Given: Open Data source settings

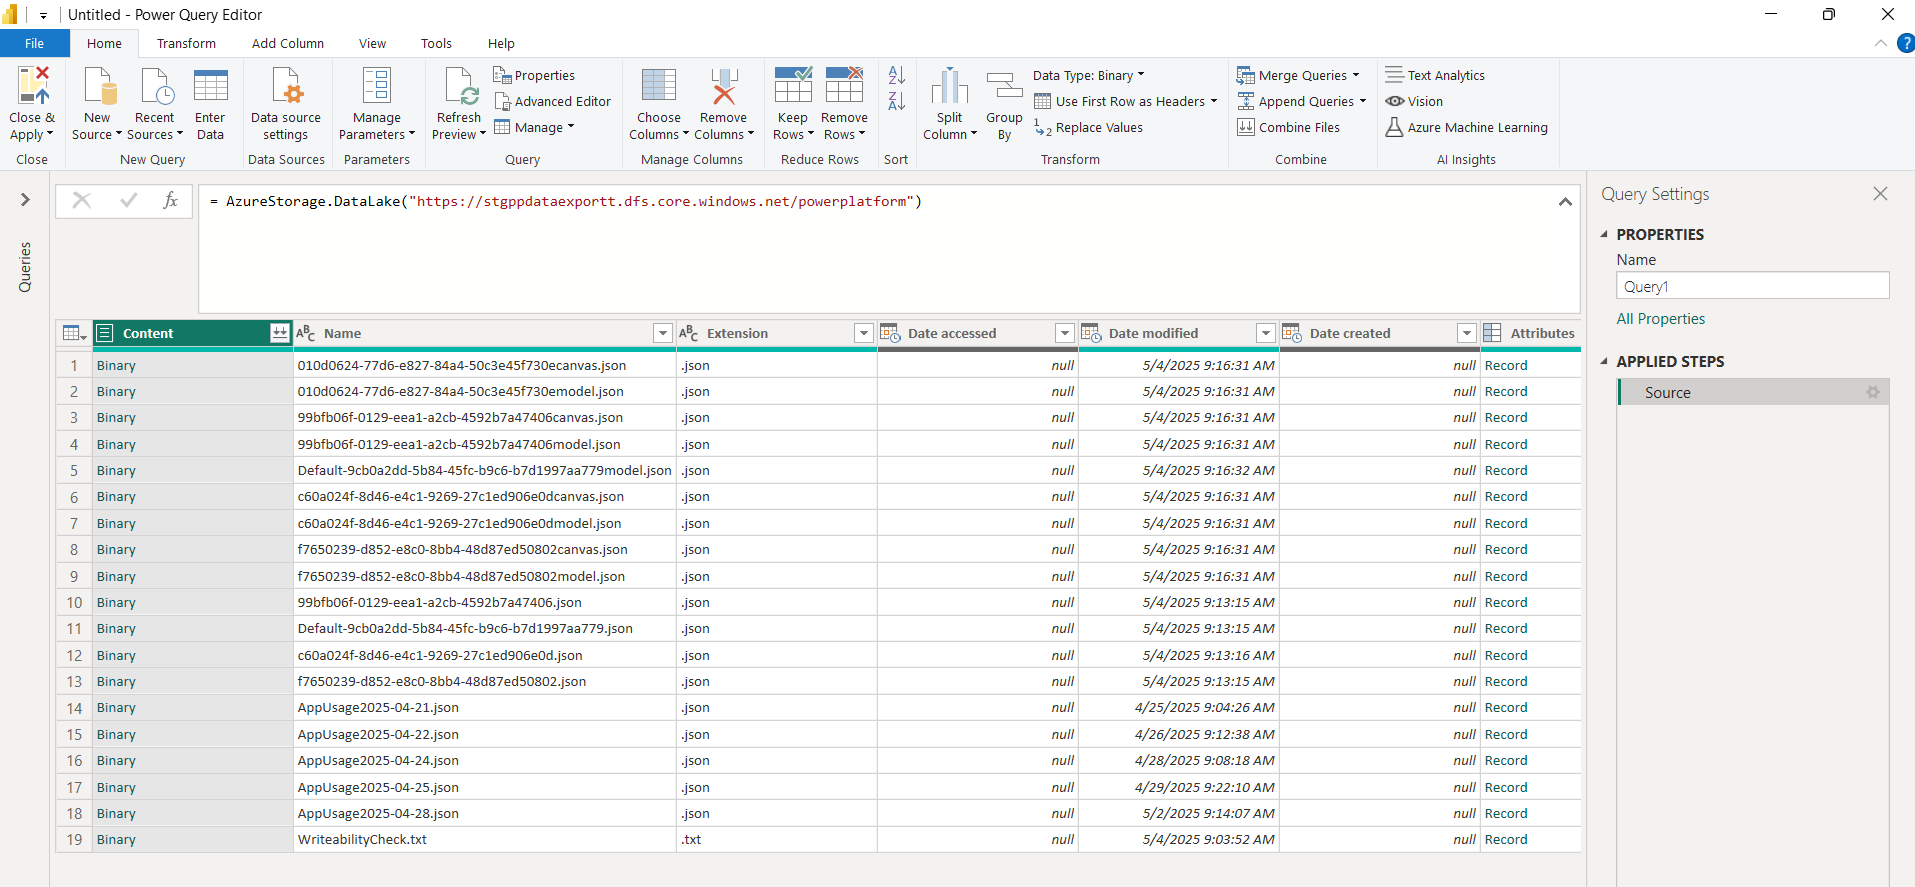Looking at the screenshot, I should [286, 87].
